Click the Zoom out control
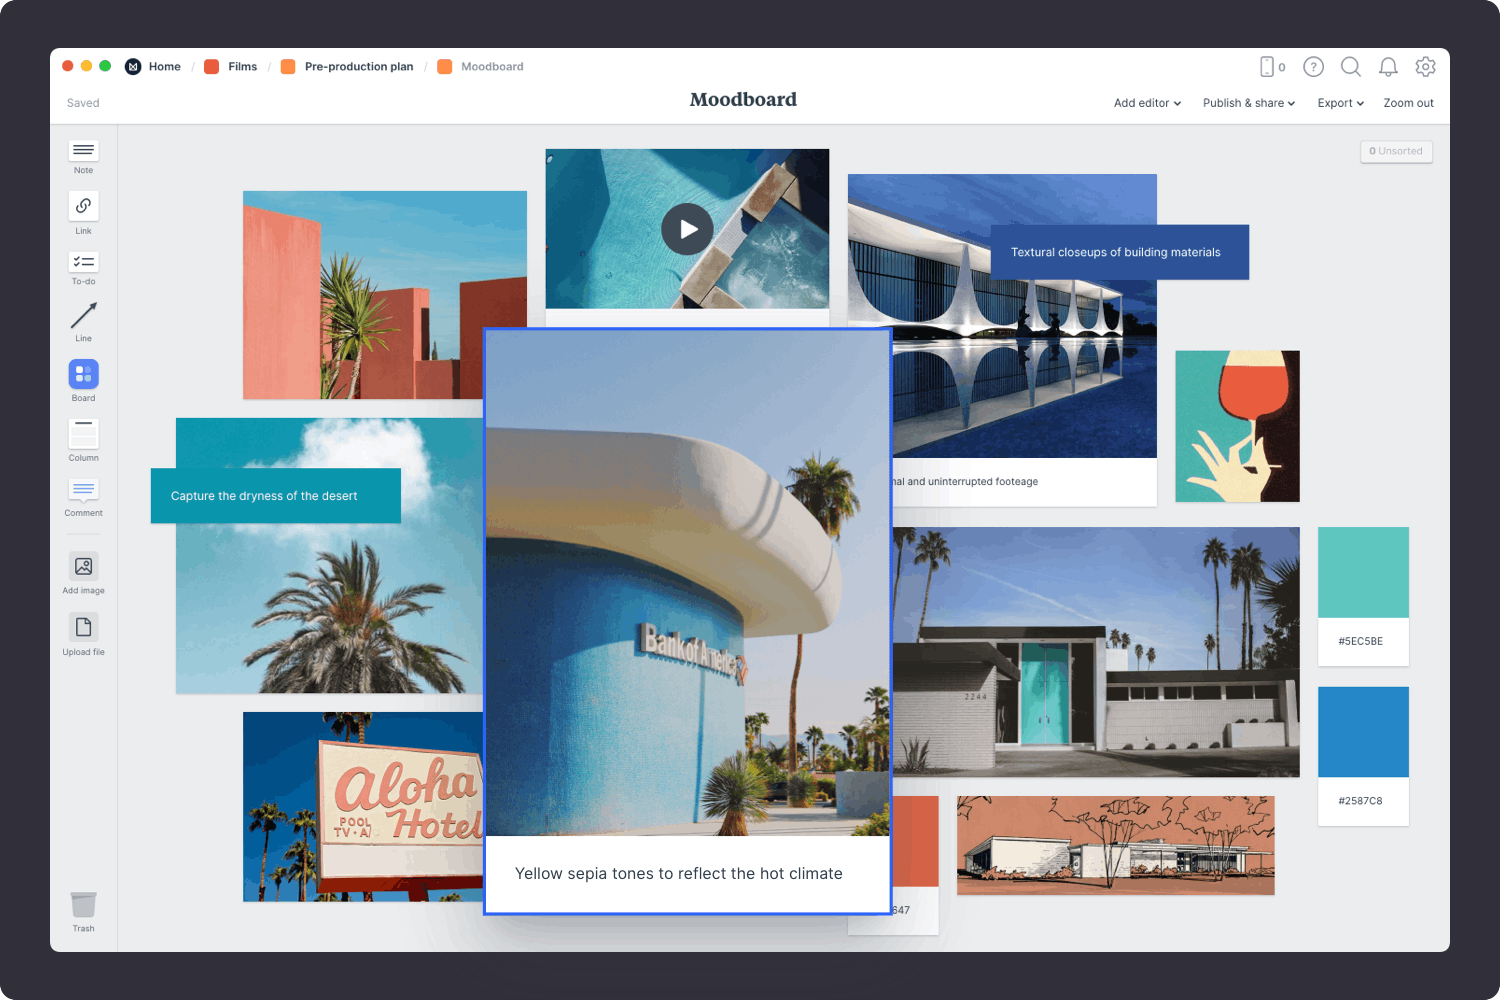Viewport: 1500px width, 1000px height. (x=1408, y=103)
